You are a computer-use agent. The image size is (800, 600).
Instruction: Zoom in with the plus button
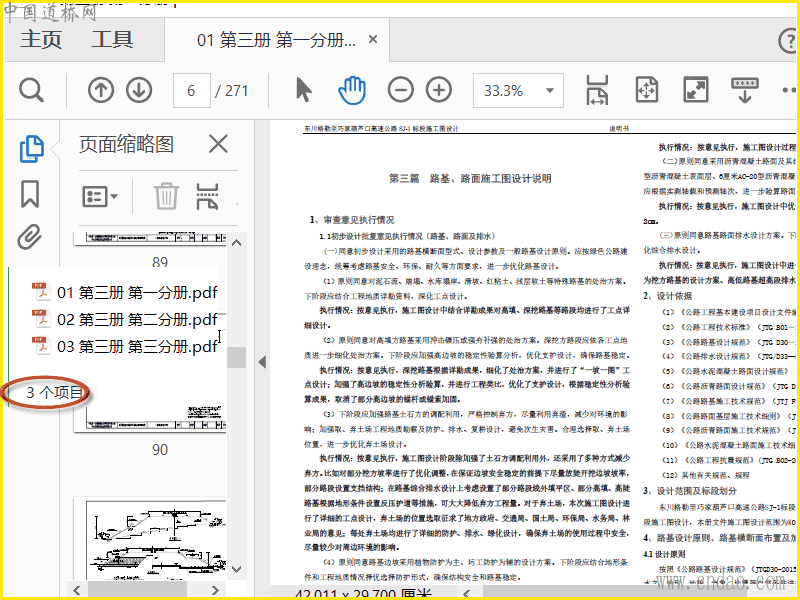[439, 90]
